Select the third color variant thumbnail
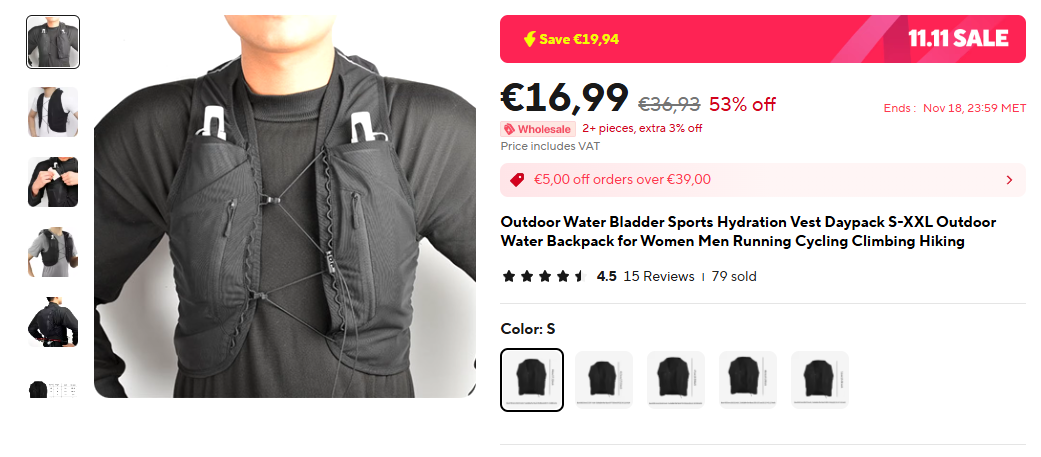Screen dimensions: 1041x457 [x=676, y=379]
